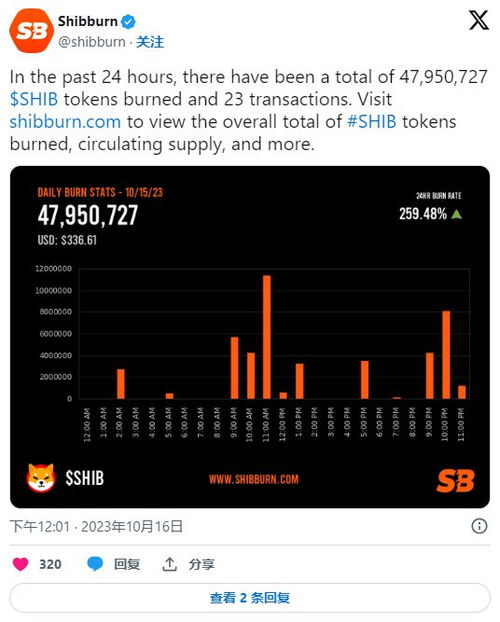Click the @shibburn handle
The width and height of the screenshot is (500, 622).
pyautogui.click(x=92, y=42)
